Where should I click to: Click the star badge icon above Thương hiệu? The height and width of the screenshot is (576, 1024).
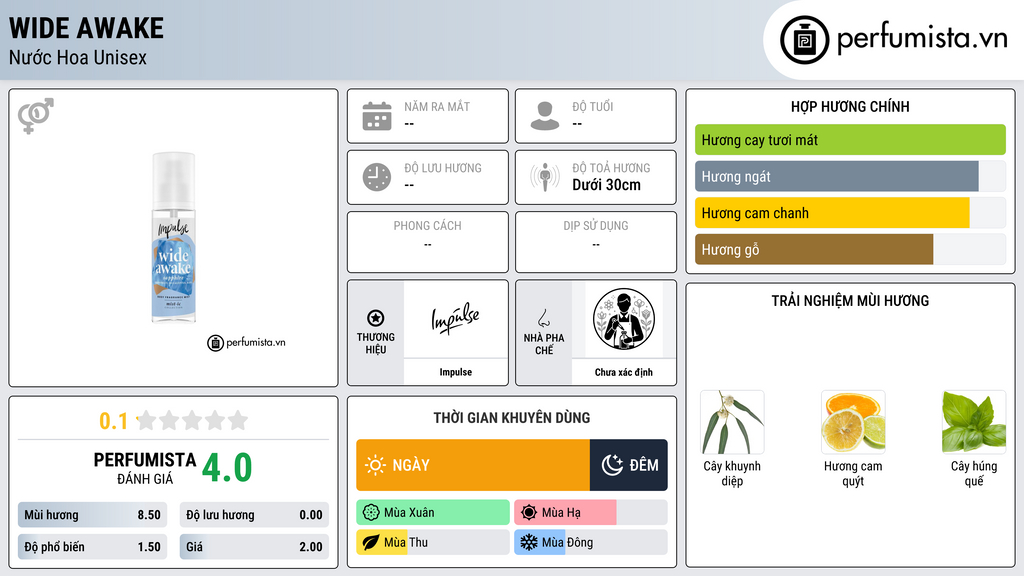tap(376, 318)
